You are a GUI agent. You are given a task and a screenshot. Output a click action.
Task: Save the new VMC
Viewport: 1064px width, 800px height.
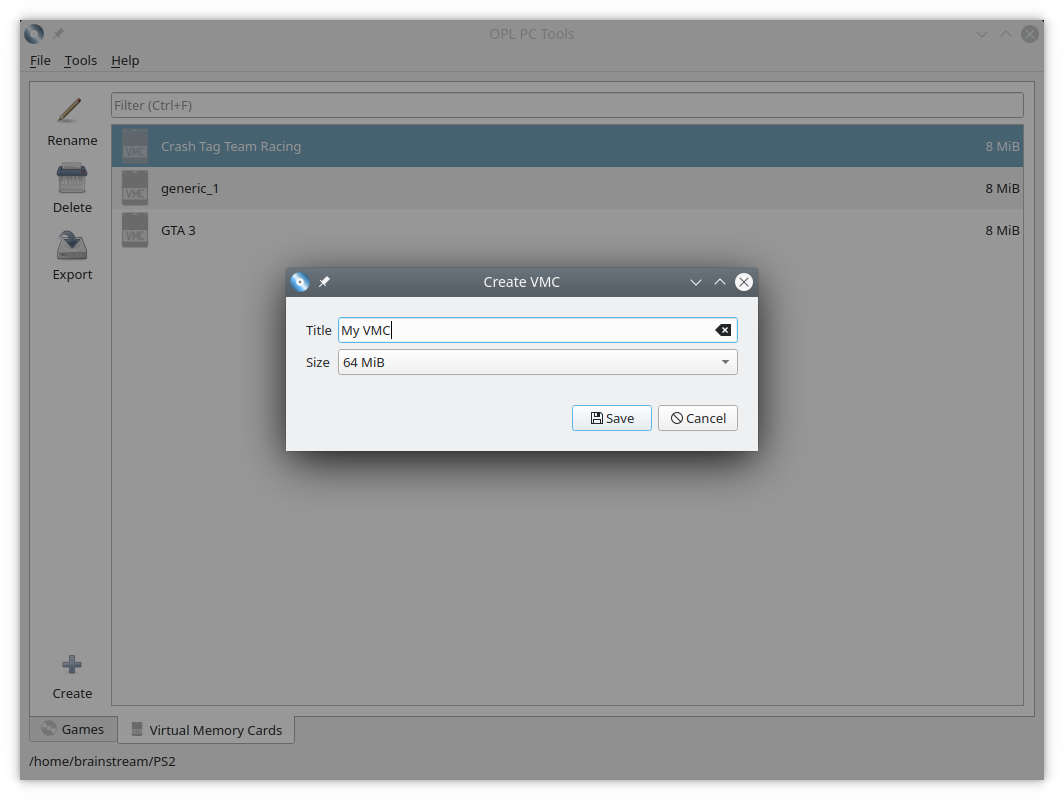(x=611, y=418)
